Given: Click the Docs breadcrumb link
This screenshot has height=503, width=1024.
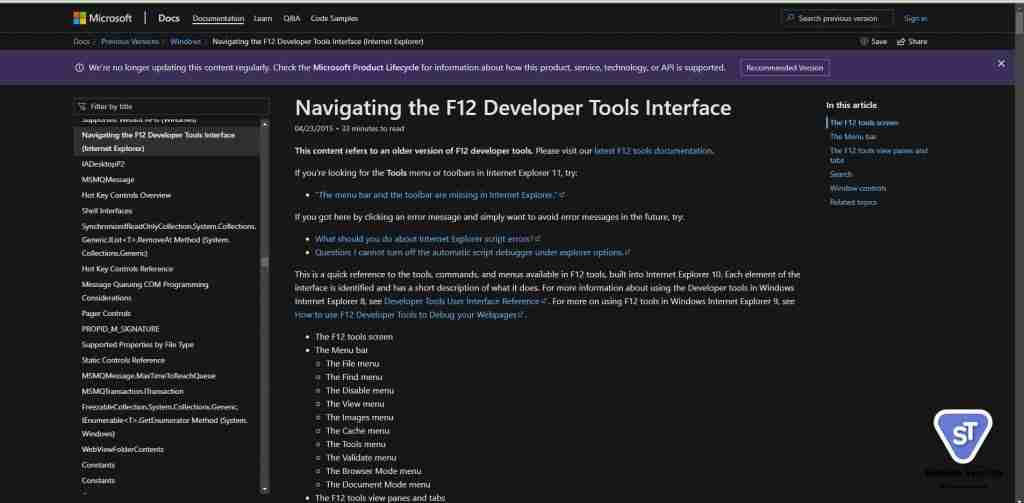Looking at the screenshot, I should 81,42.
